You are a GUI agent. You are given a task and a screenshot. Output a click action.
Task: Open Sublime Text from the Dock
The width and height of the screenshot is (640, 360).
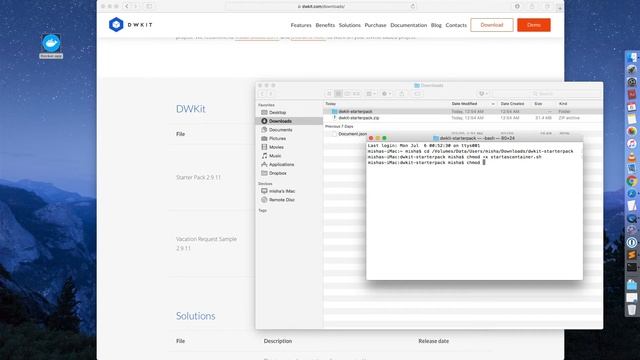click(x=632, y=255)
